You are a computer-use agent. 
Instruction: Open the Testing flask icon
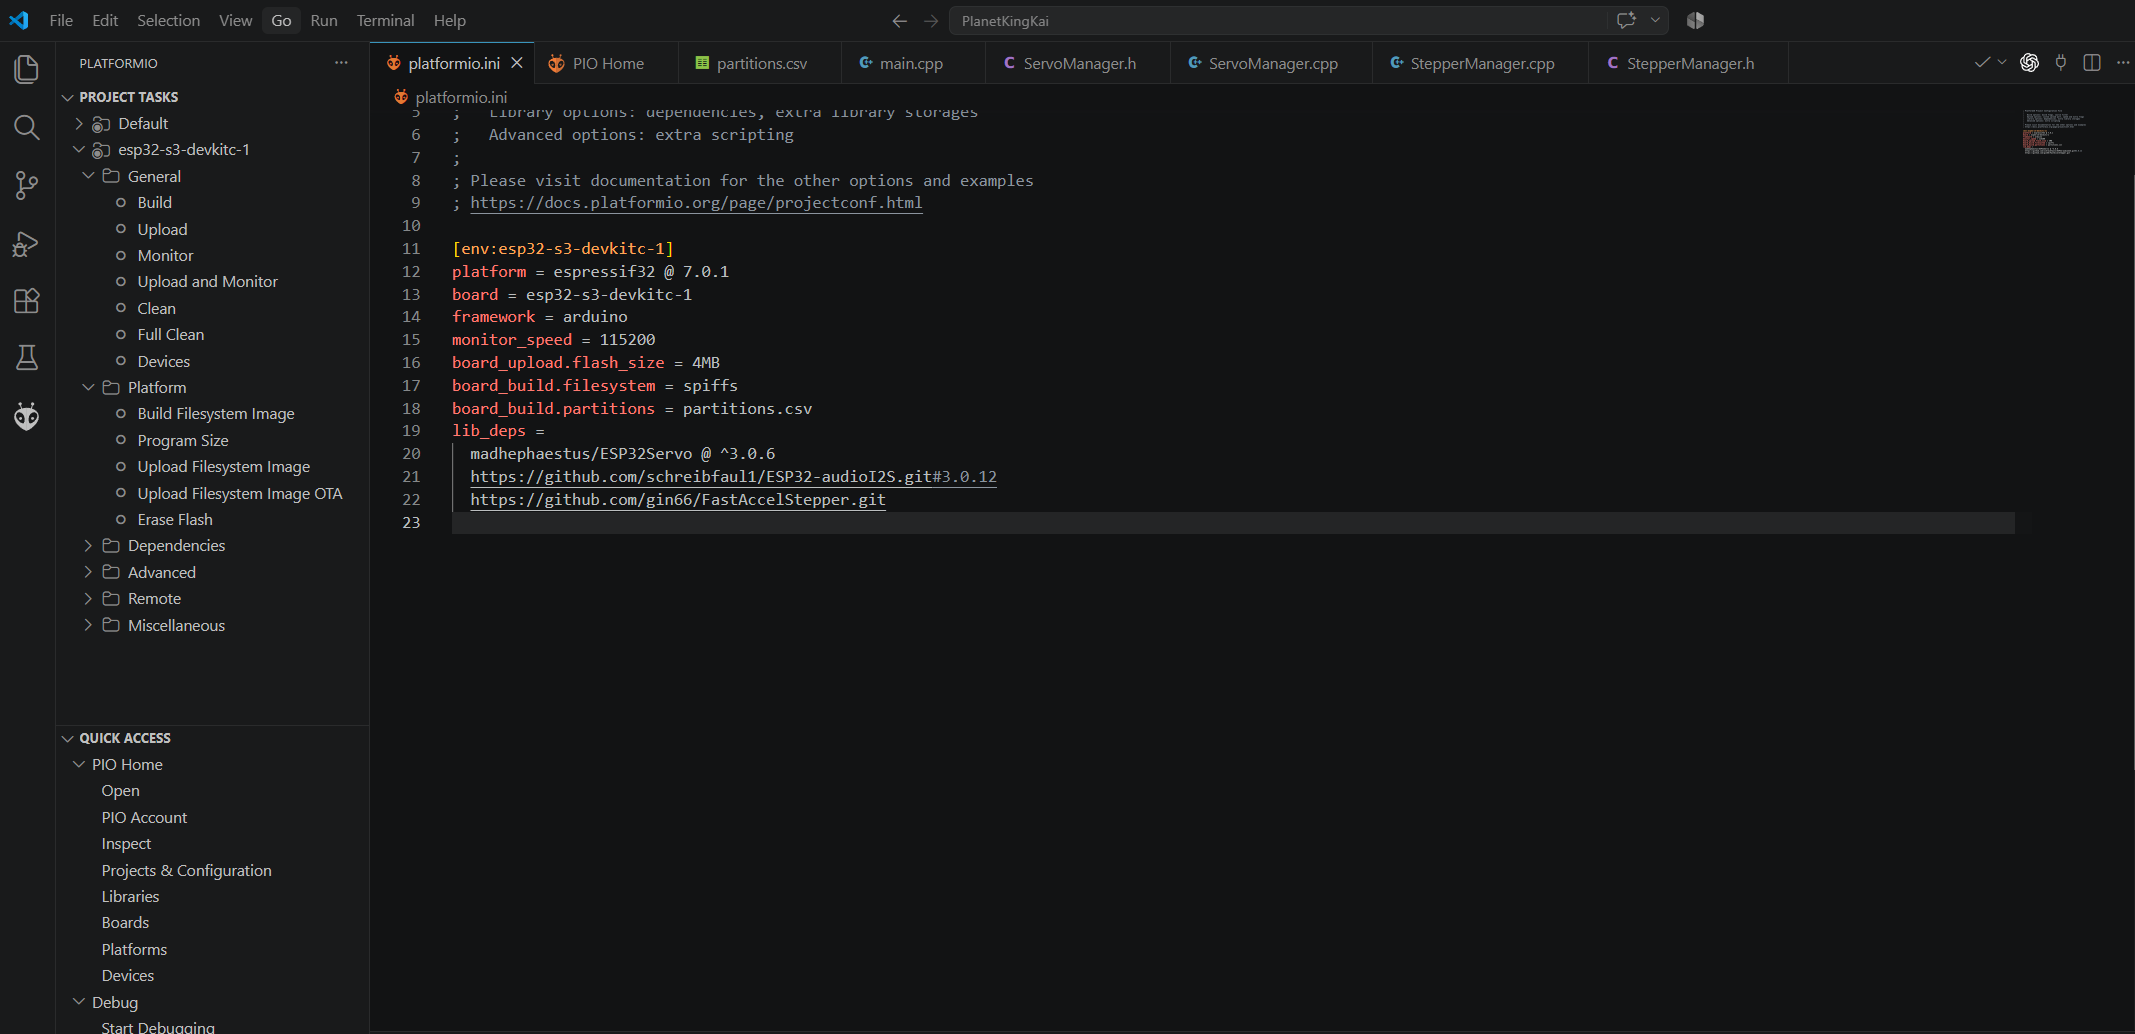(x=27, y=358)
